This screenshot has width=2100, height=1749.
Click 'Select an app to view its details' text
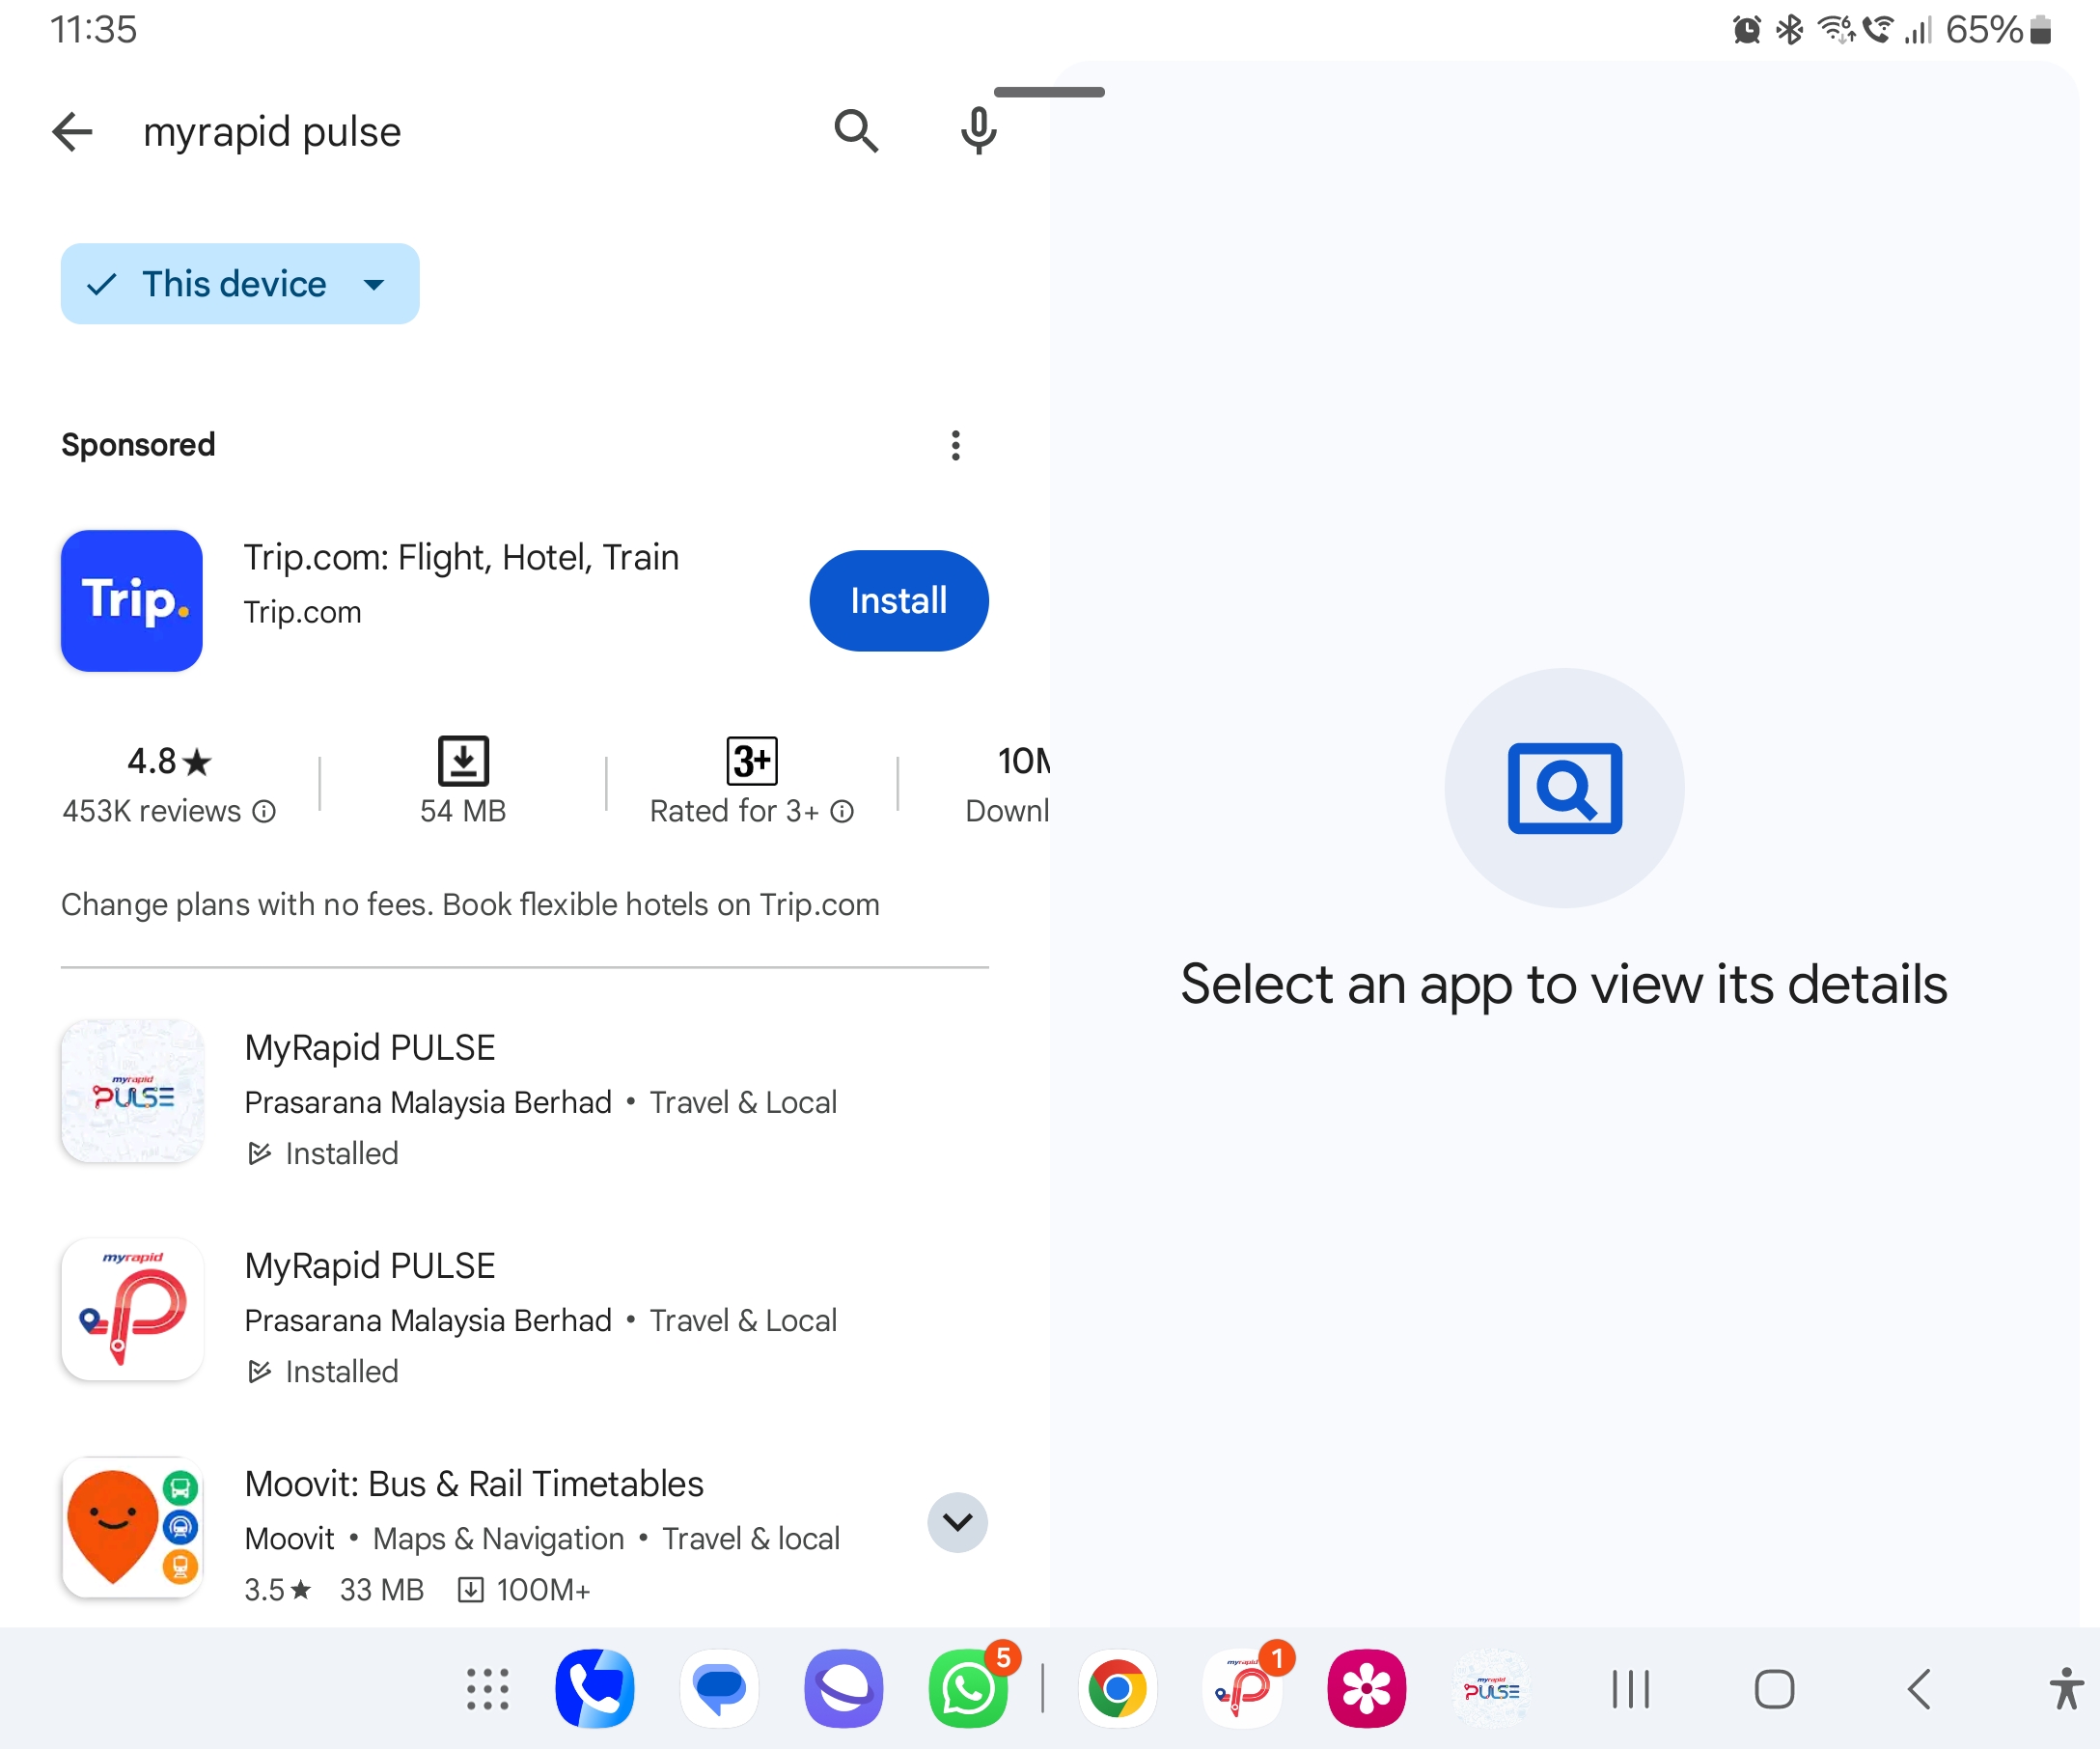(1564, 984)
